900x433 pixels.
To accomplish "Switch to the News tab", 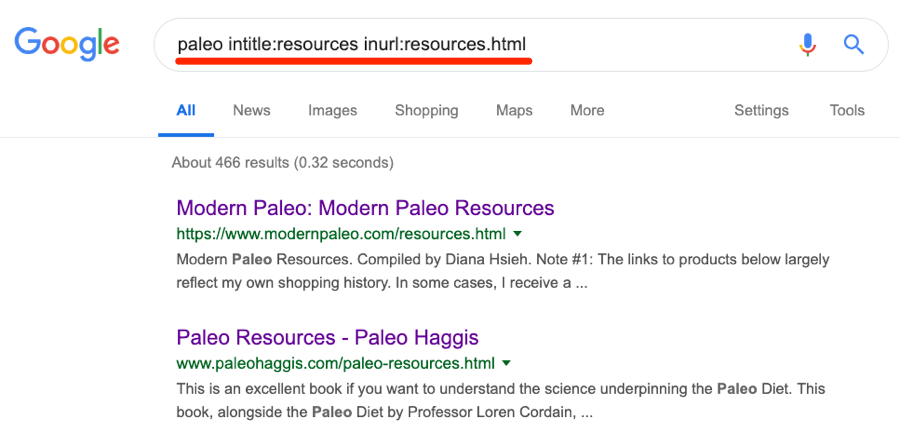I will [x=251, y=110].
